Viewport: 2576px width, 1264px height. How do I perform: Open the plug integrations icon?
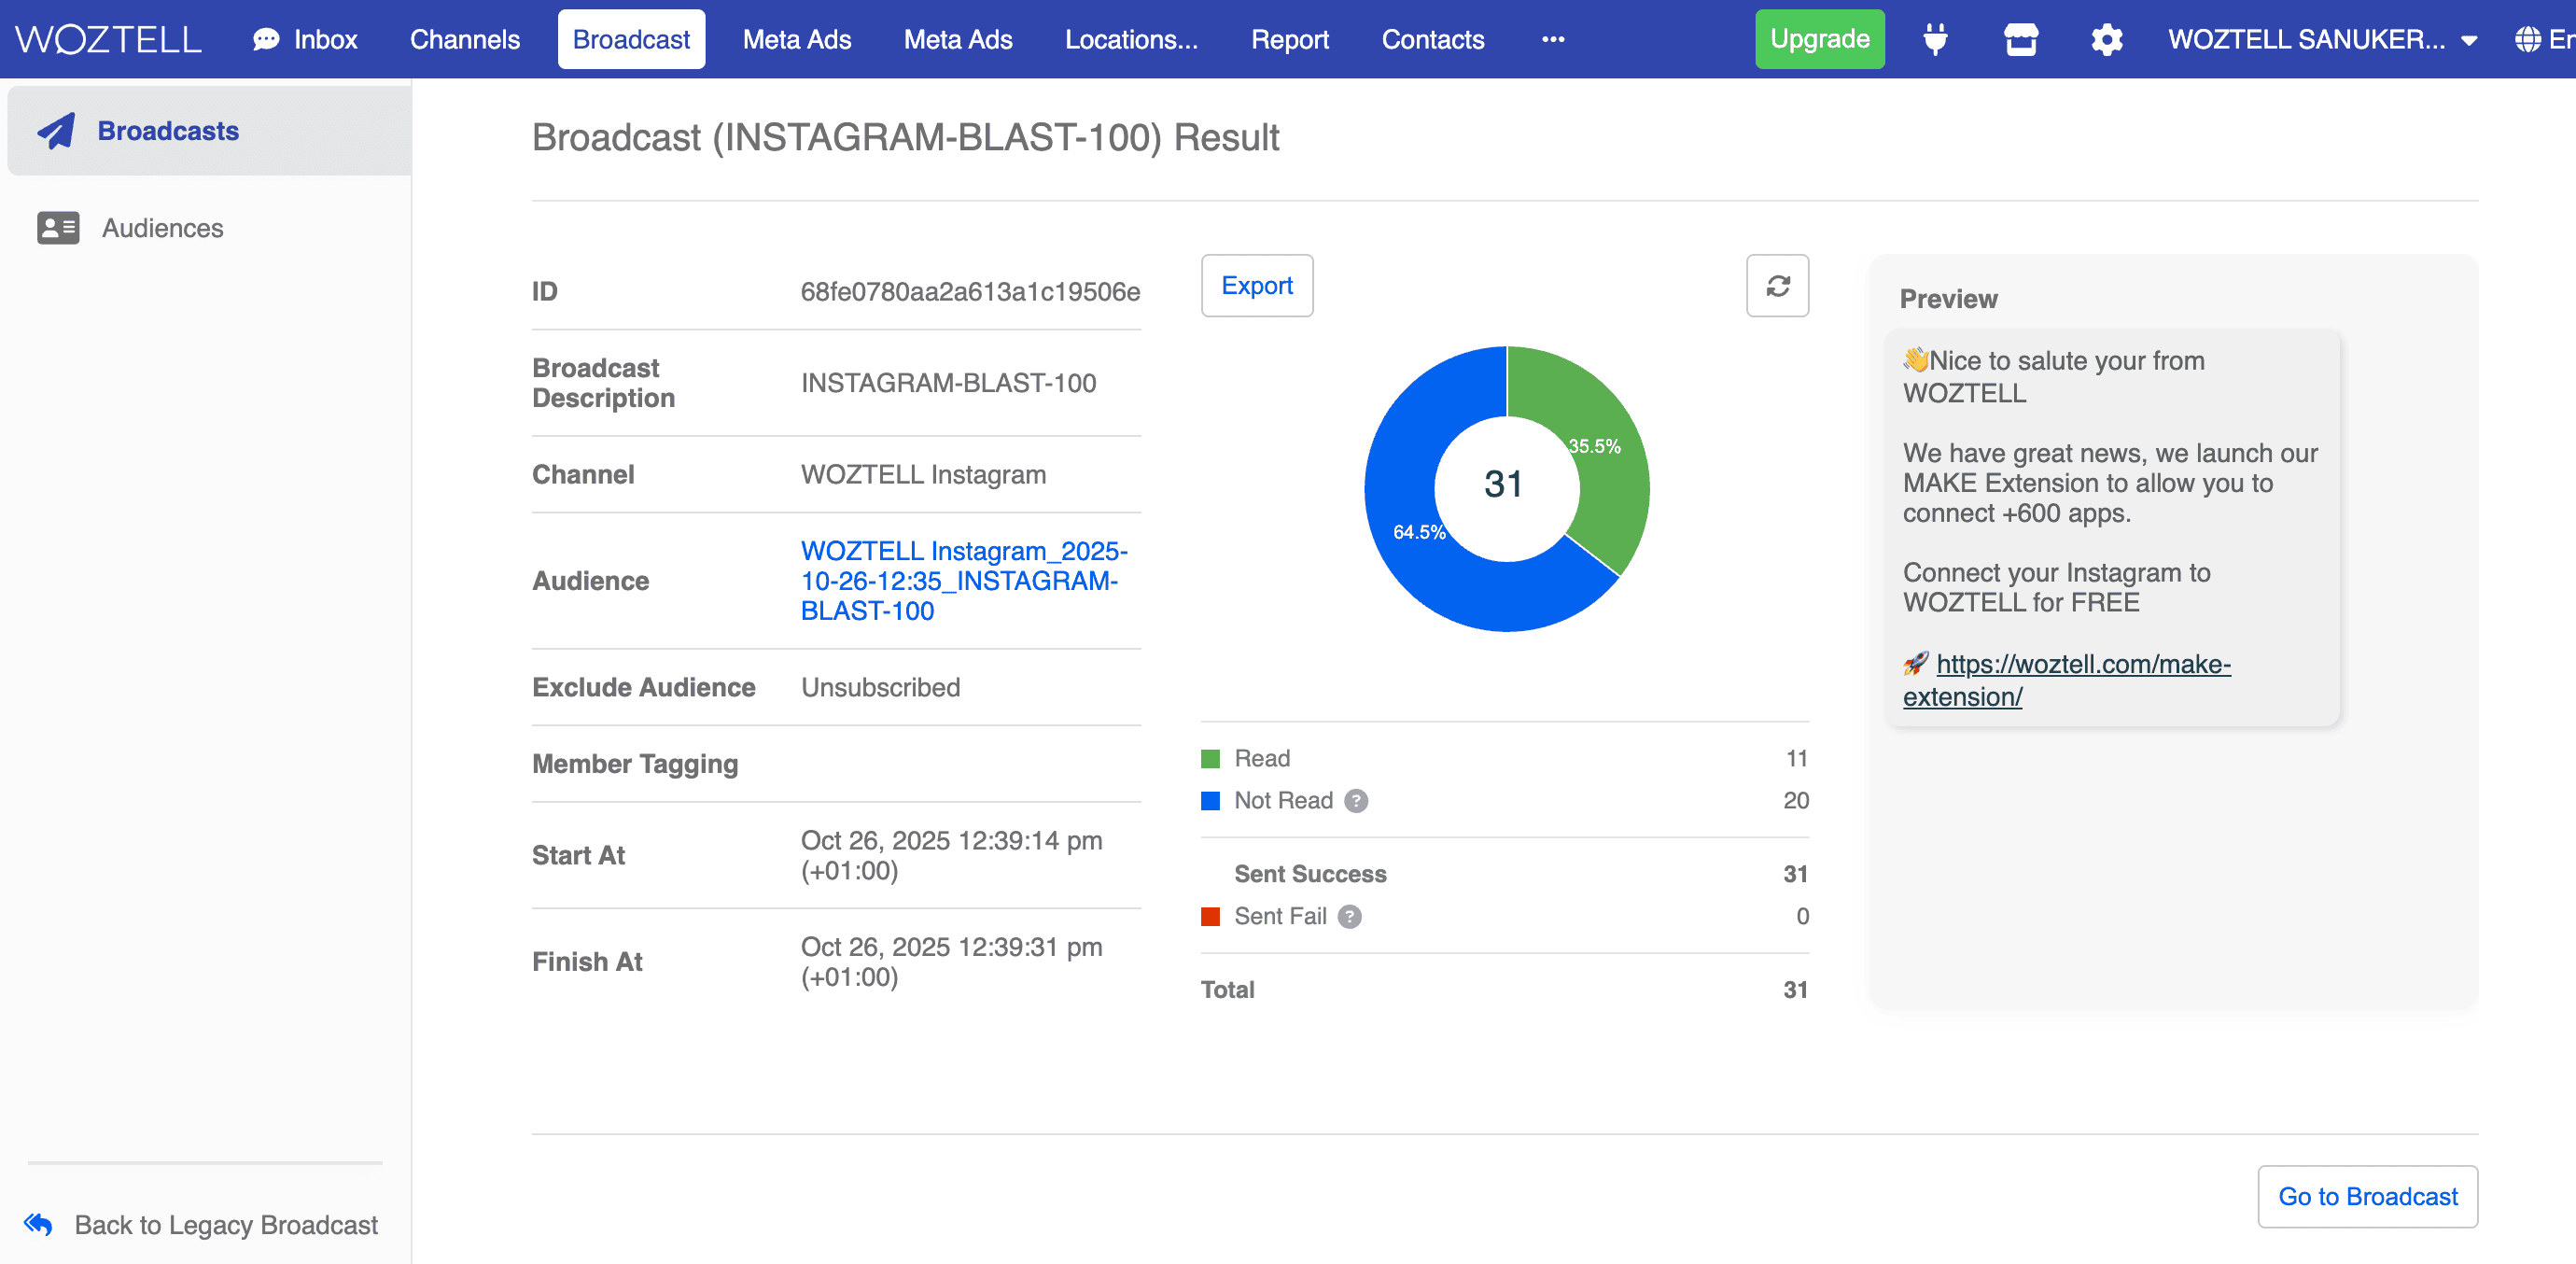1935,39
